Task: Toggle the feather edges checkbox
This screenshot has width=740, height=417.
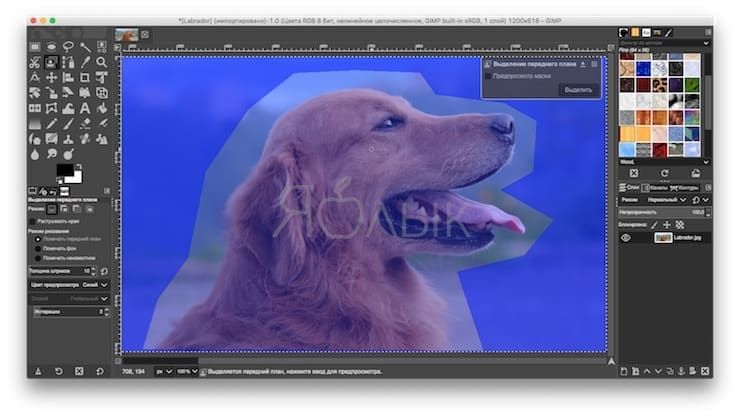Action: (x=32, y=221)
